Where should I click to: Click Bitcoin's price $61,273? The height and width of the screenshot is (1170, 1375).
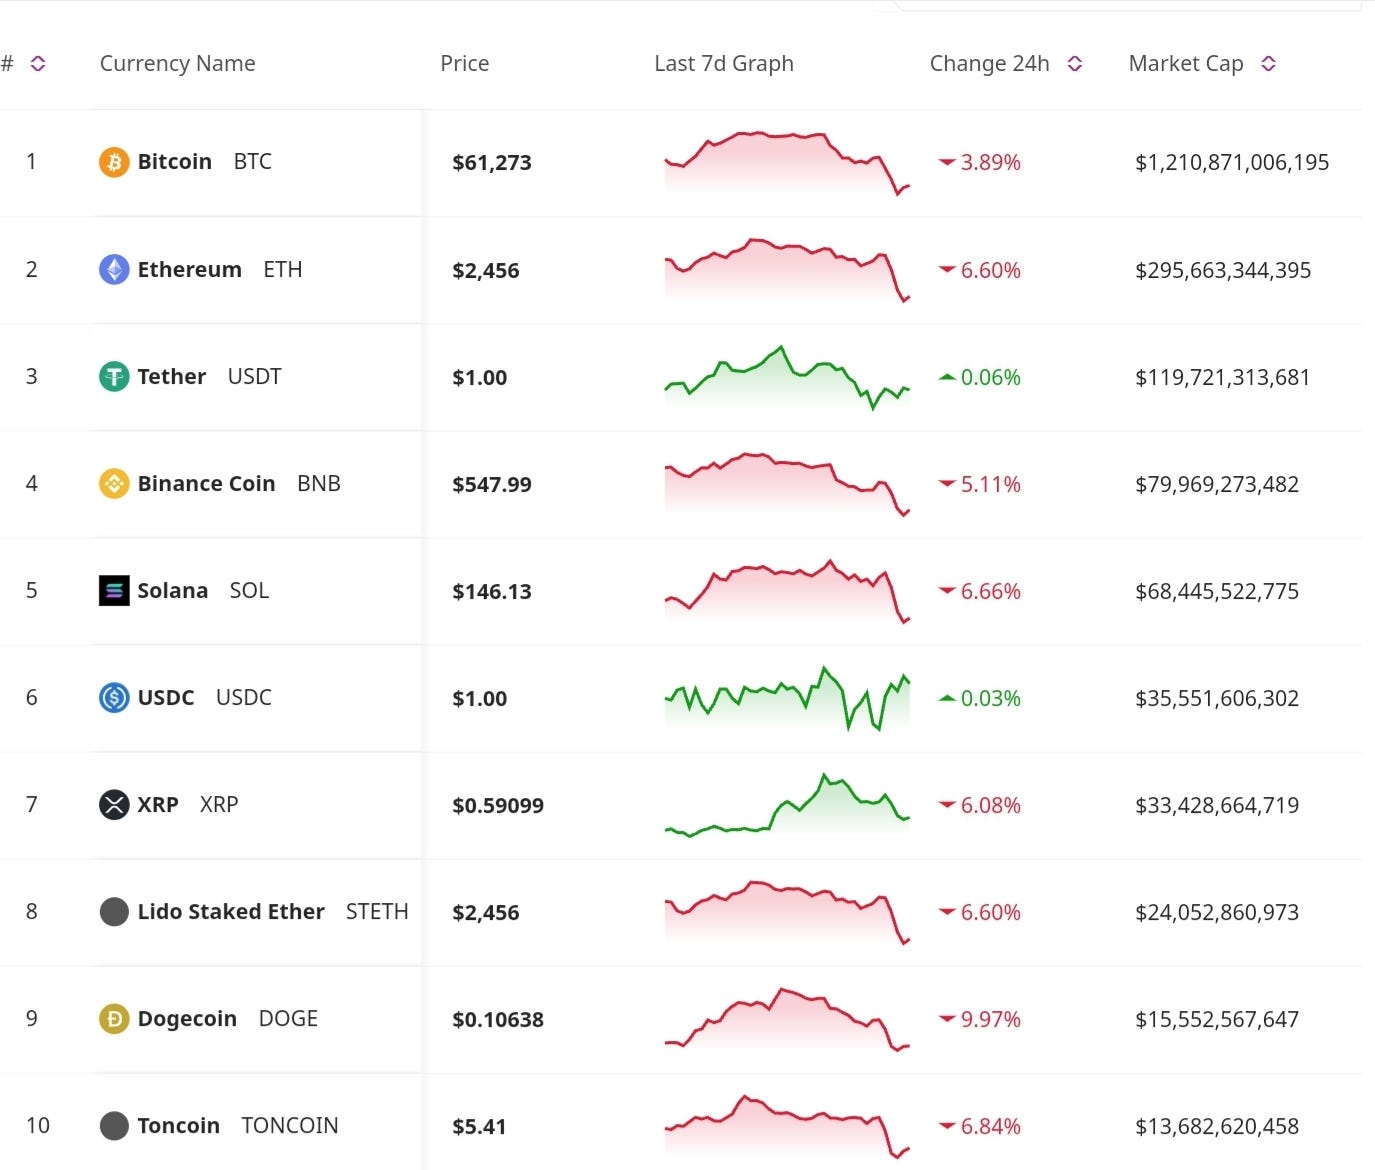[x=492, y=163]
